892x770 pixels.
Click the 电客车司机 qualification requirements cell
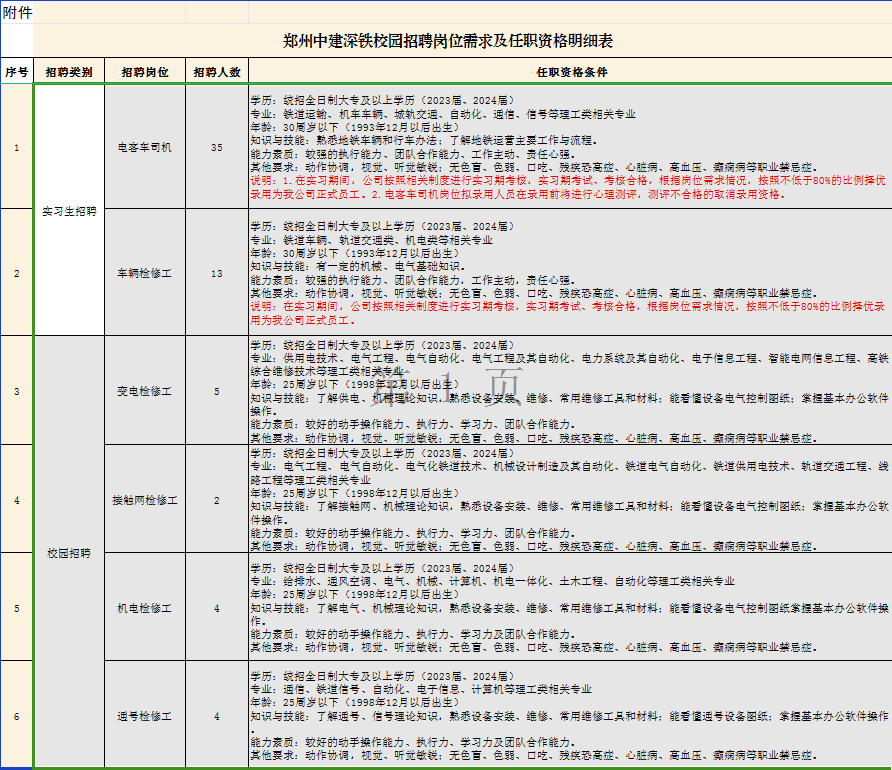(571, 147)
